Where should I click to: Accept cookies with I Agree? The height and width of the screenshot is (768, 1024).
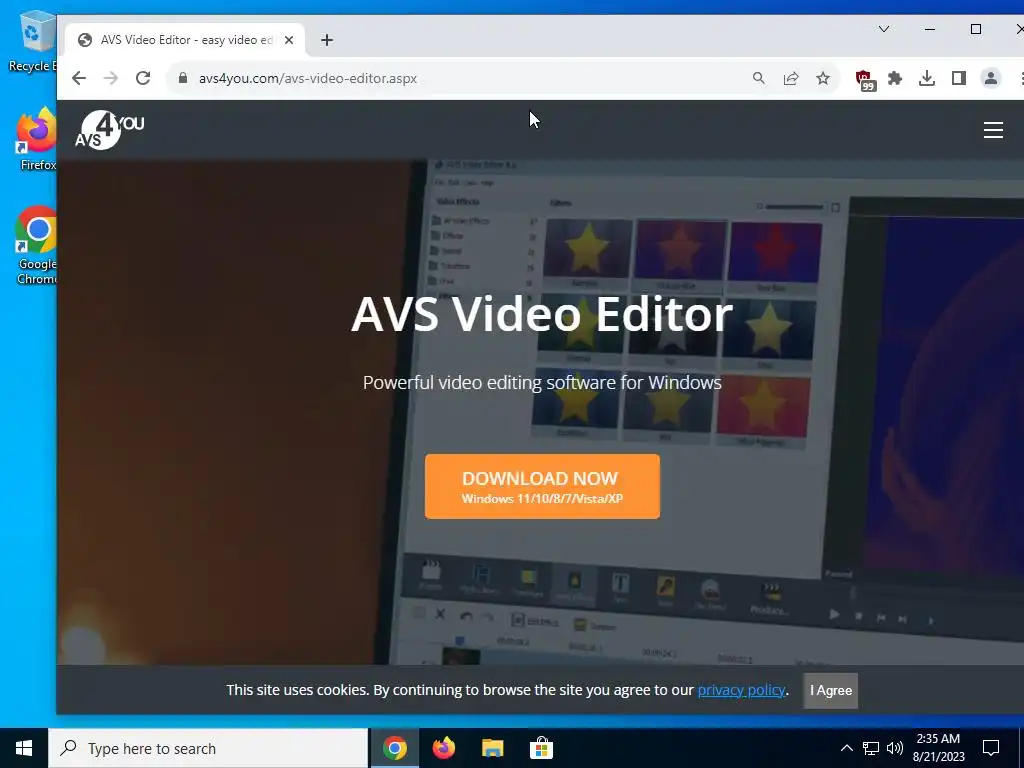click(831, 690)
